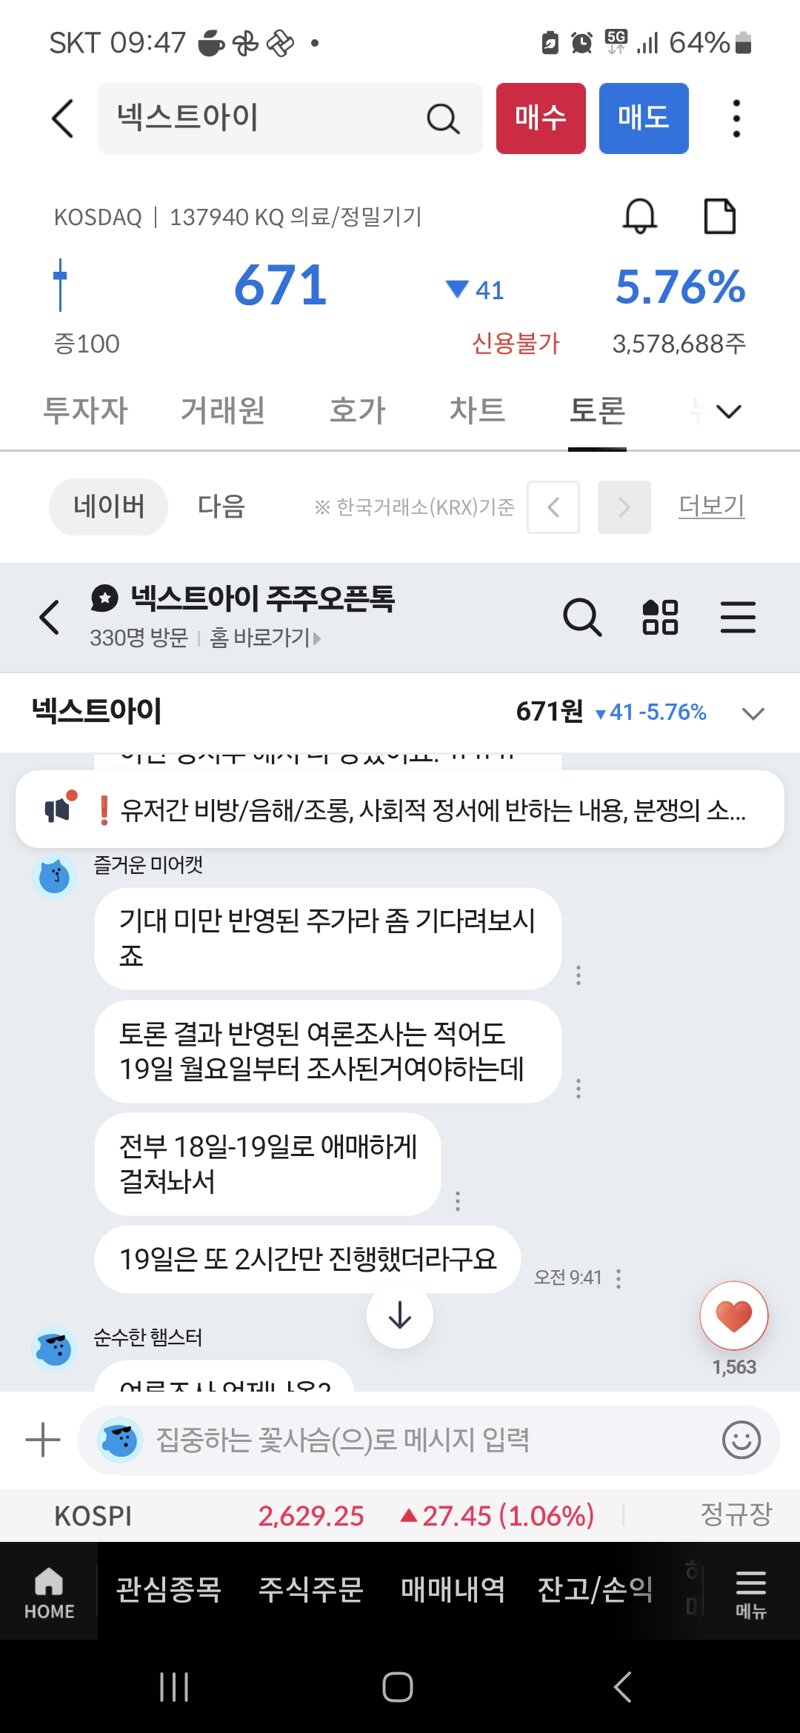Expand the 넥스트아이 price detail chevron

coord(753,713)
